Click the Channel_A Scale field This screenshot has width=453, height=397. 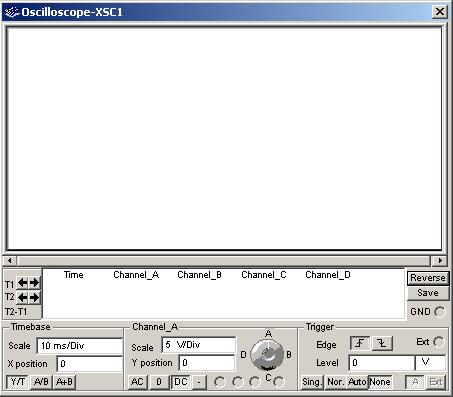tap(199, 345)
